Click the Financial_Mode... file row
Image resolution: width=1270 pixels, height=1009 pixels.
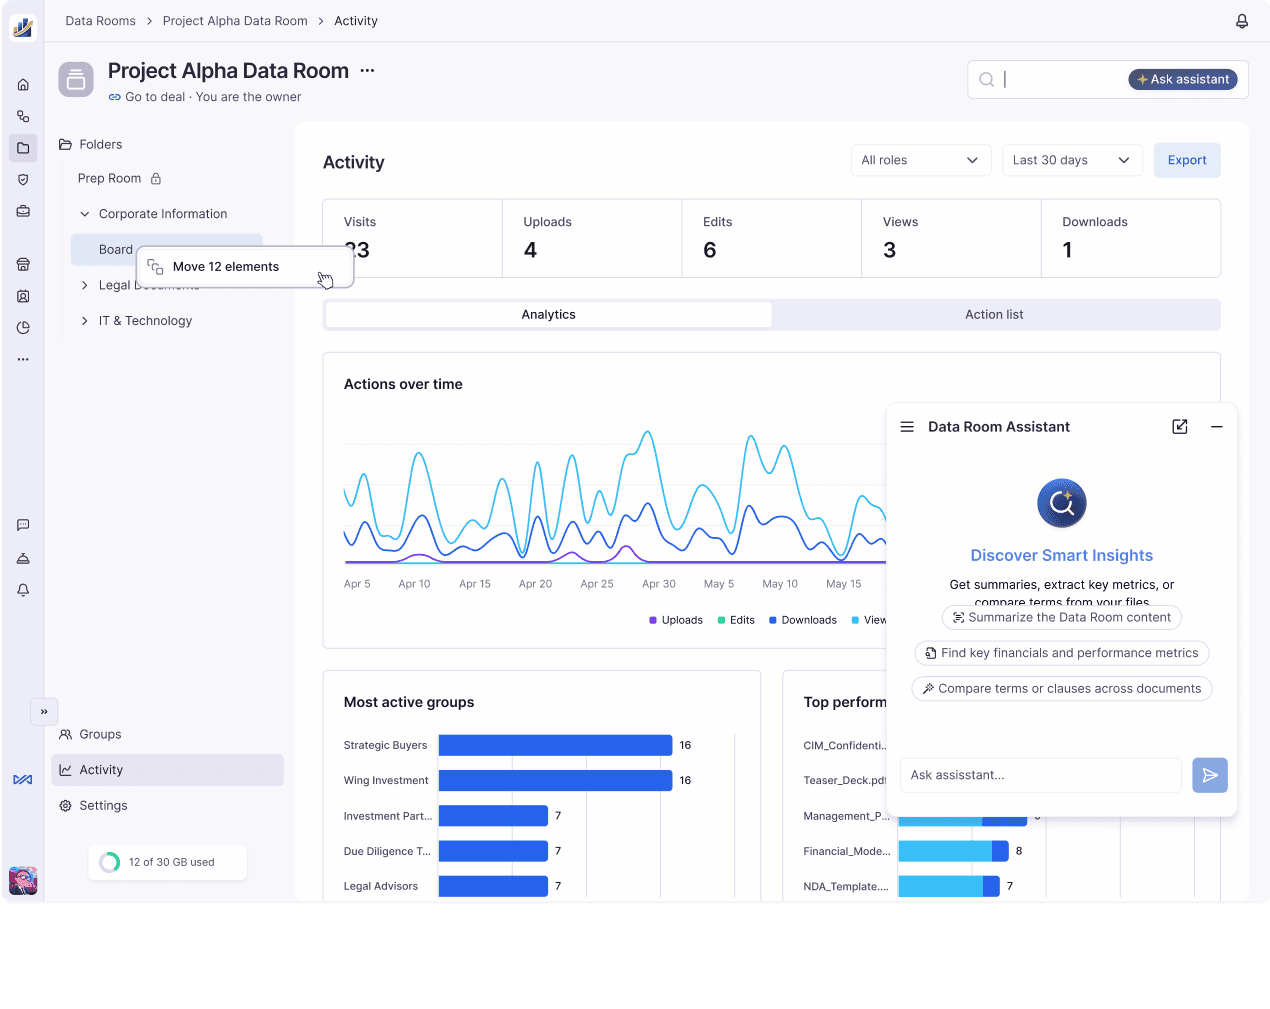coord(912,851)
